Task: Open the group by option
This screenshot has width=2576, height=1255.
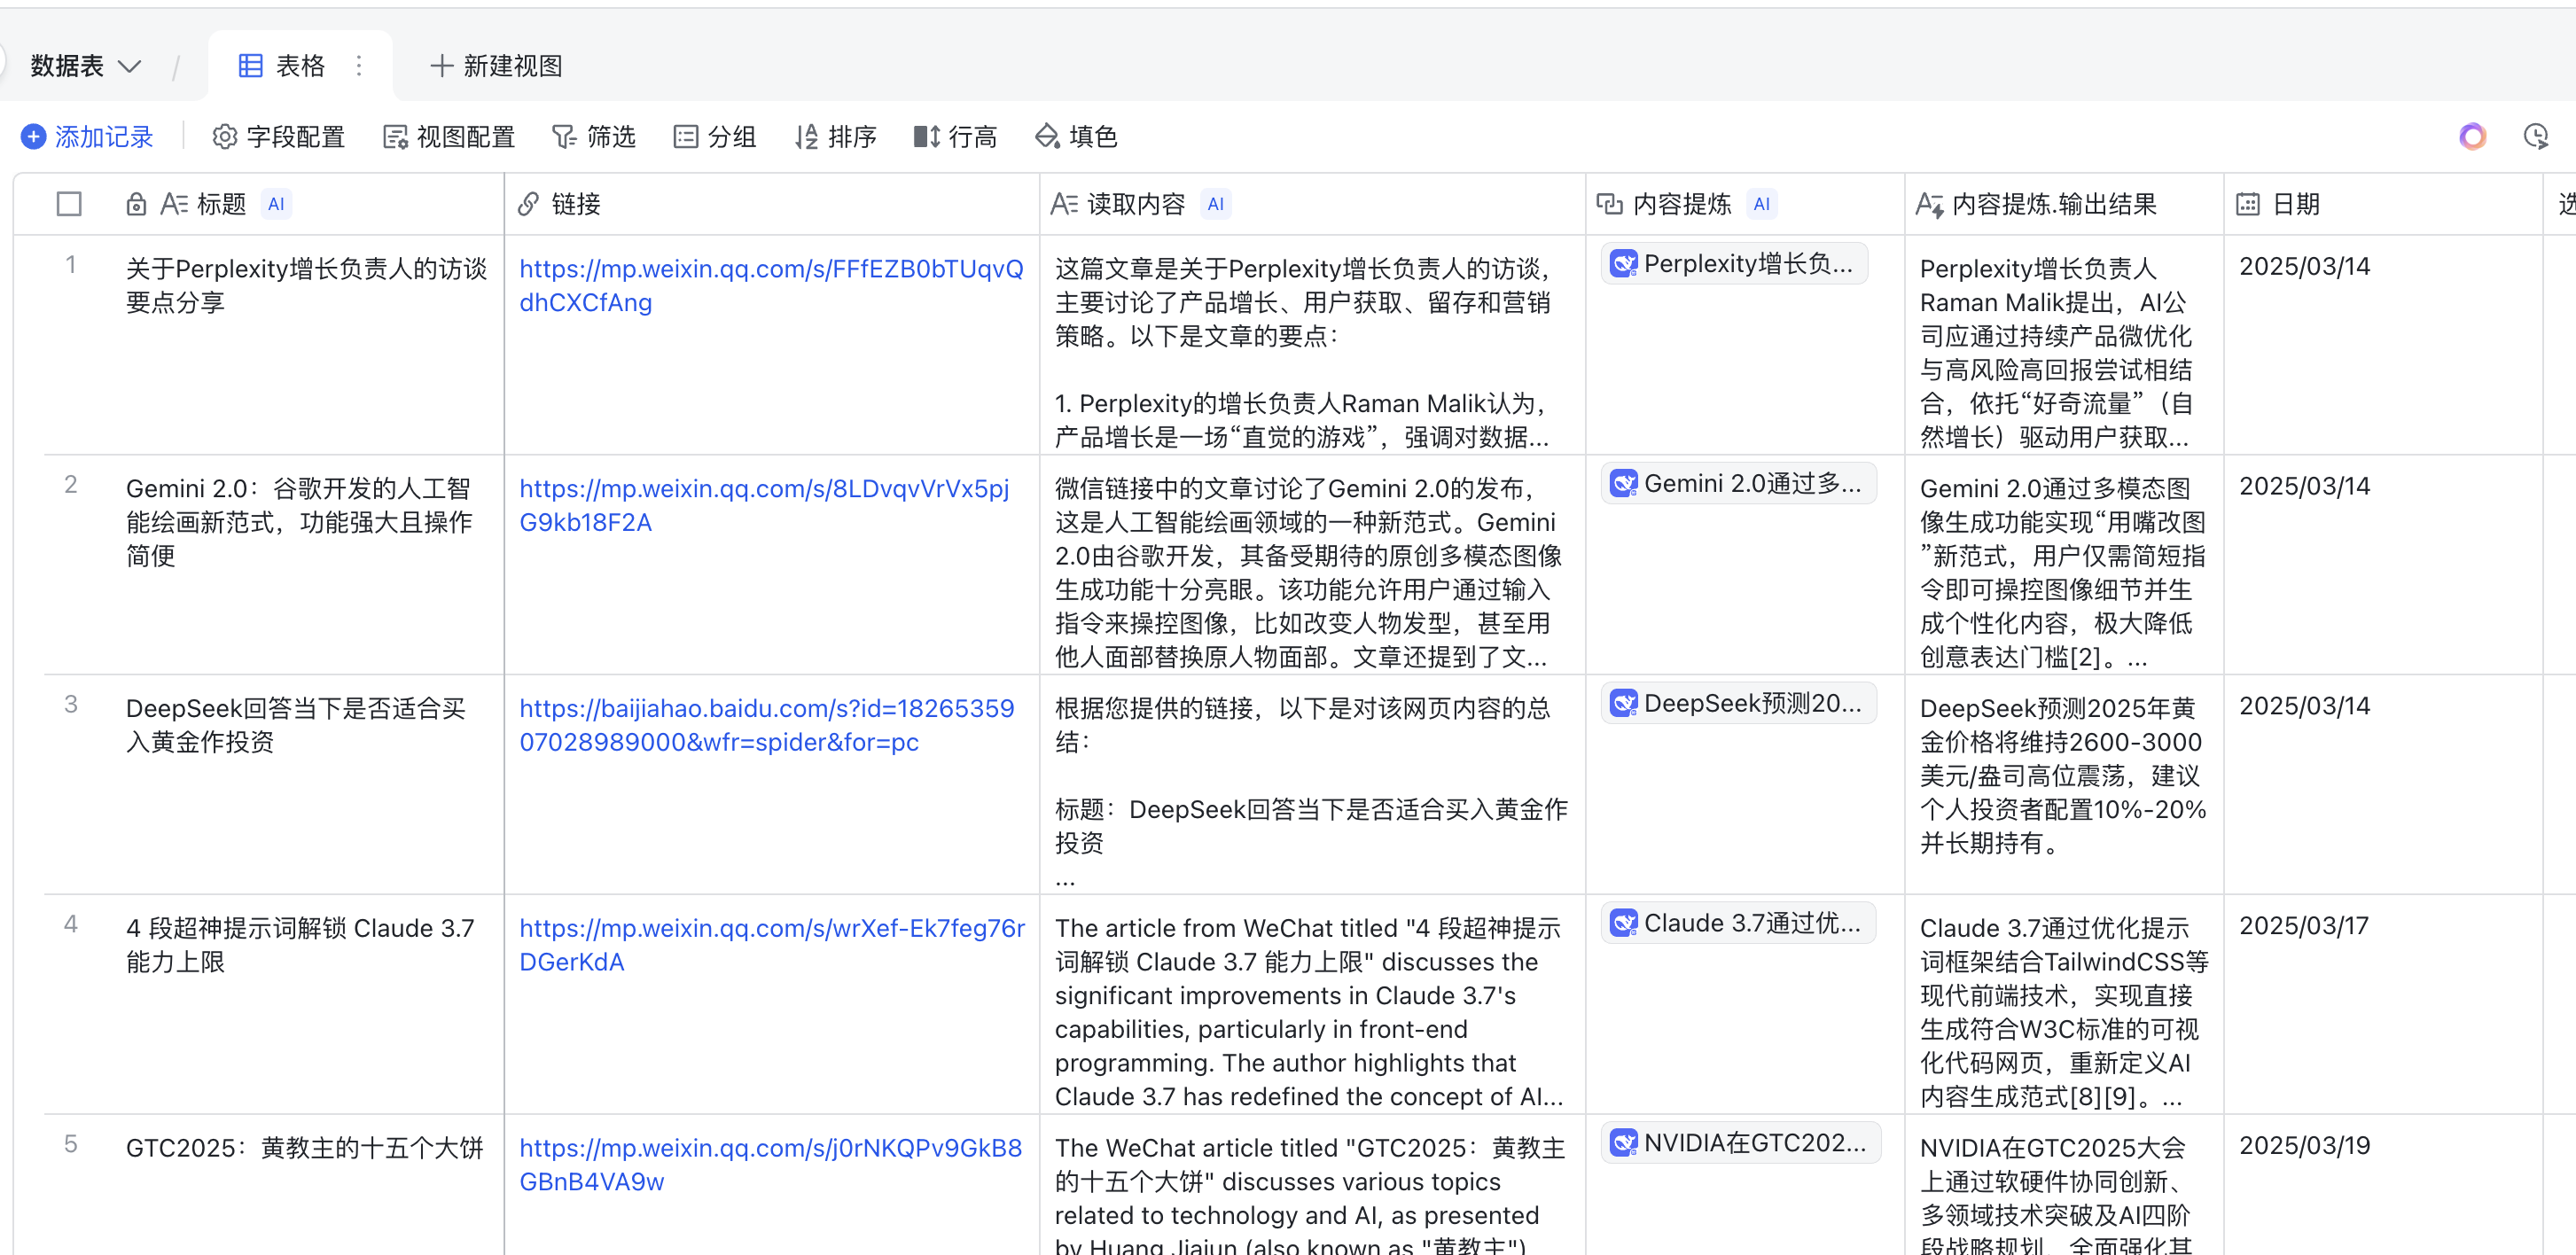Action: point(714,136)
